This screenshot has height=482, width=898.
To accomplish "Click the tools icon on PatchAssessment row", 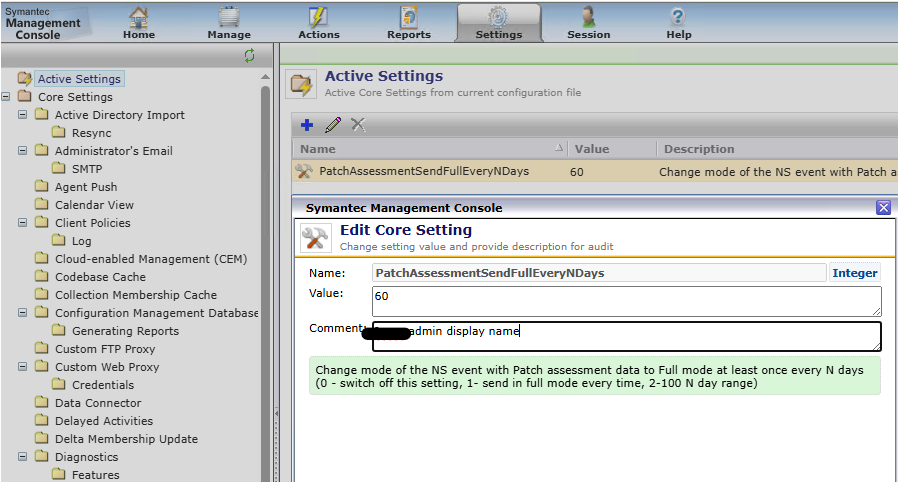I will click(304, 171).
